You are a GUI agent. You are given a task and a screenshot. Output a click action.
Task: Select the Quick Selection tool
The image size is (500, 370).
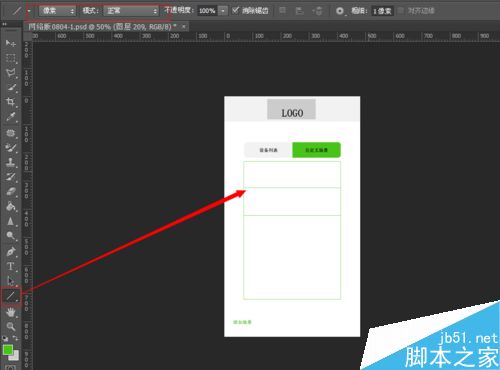tap(11, 88)
